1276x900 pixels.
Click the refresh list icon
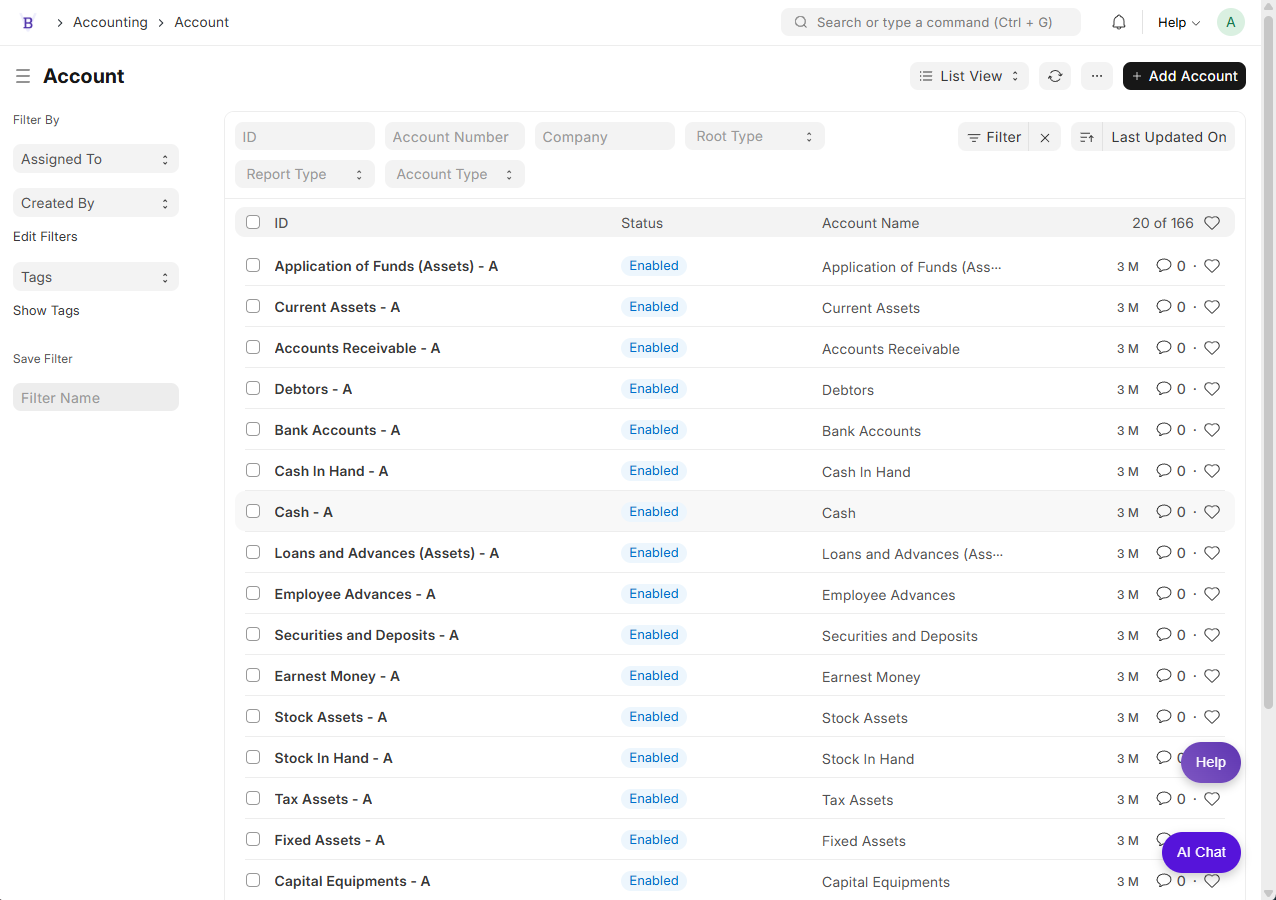coord(1054,76)
